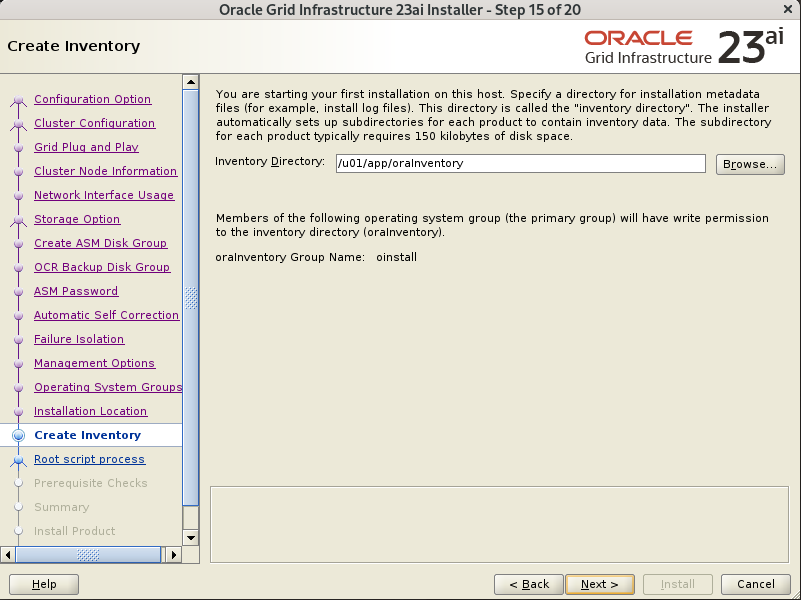Click the oinstall group name text
Image resolution: width=801 pixels, height=600 pixels.
point(396,257)
